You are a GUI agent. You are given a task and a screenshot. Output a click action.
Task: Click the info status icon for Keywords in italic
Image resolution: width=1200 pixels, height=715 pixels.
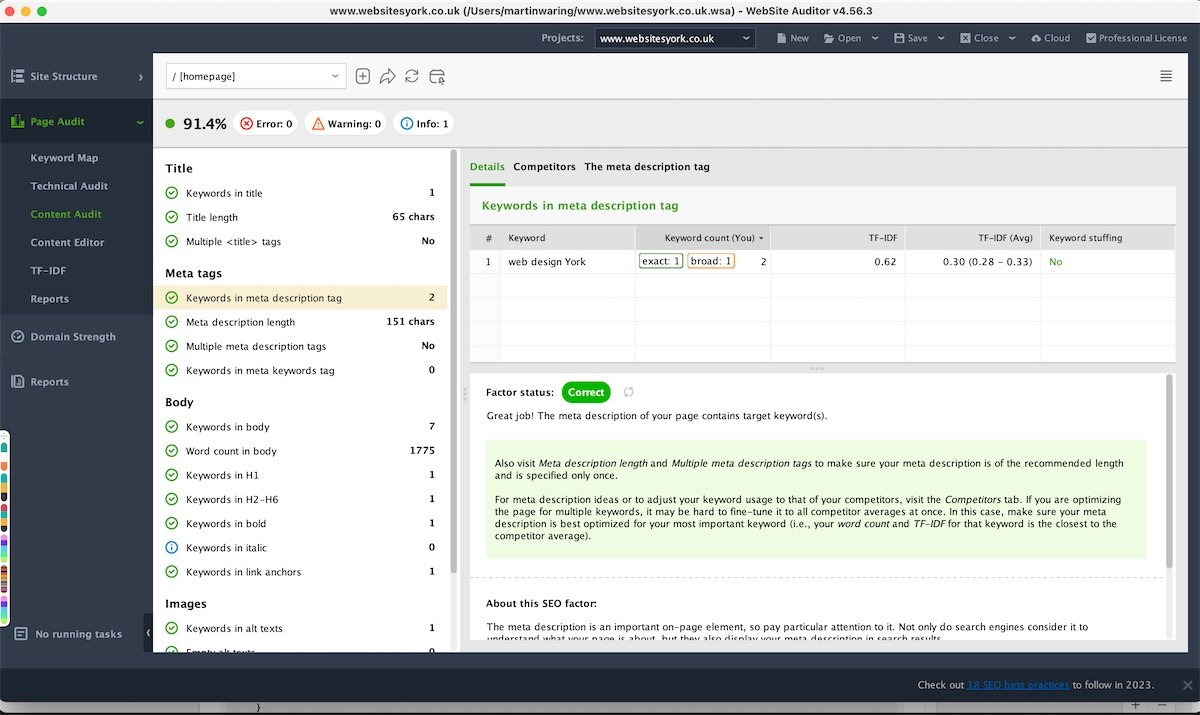[x=172, y=548]
